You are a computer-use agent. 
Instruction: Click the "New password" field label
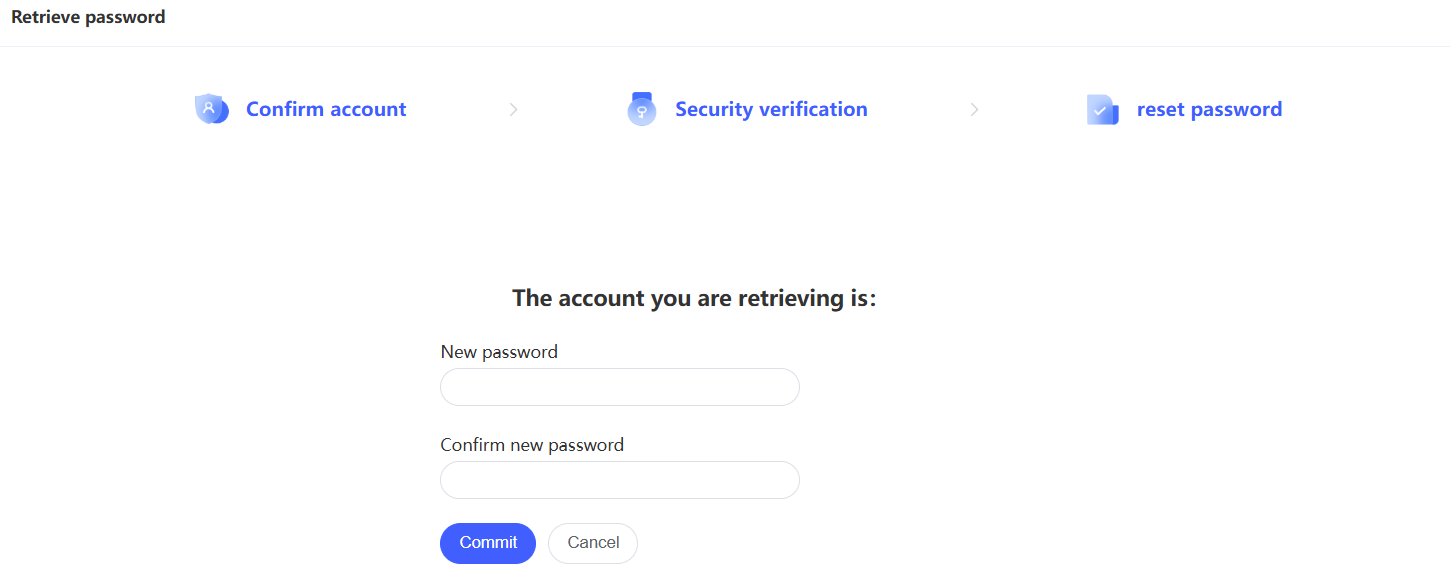pyautogui.click(x=499, y=352)
